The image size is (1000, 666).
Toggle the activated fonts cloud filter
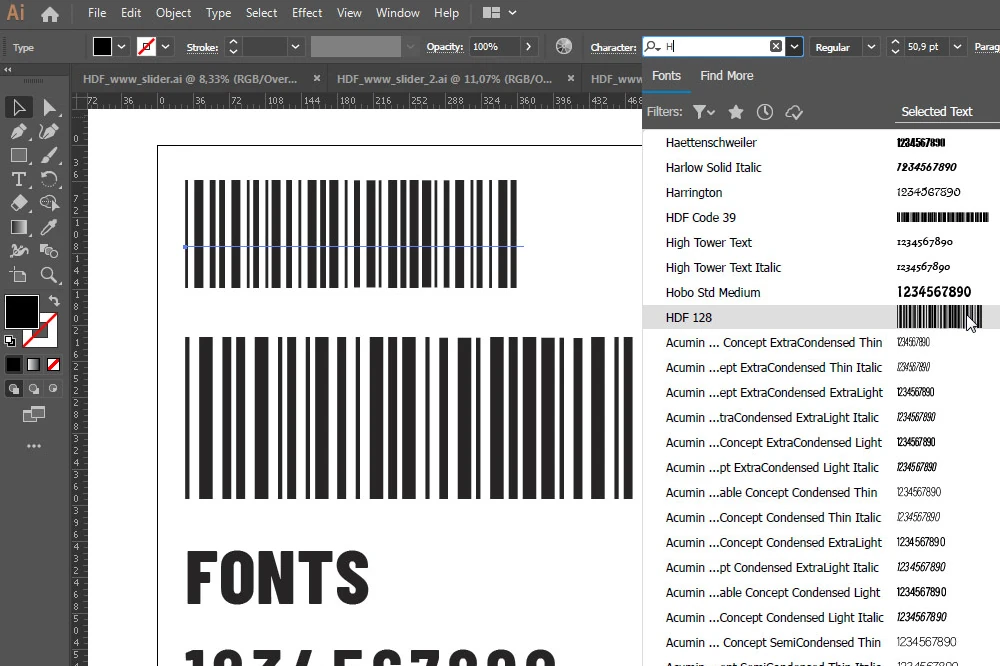(794, 112)
